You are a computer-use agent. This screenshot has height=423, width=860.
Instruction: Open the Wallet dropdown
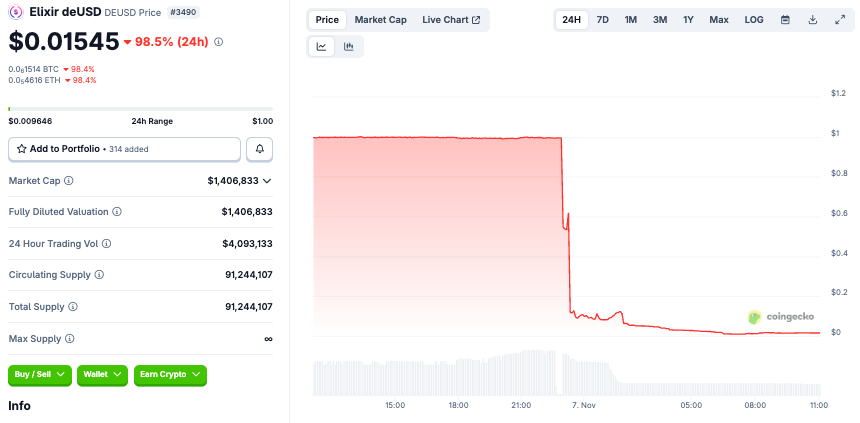pos(103,375)
